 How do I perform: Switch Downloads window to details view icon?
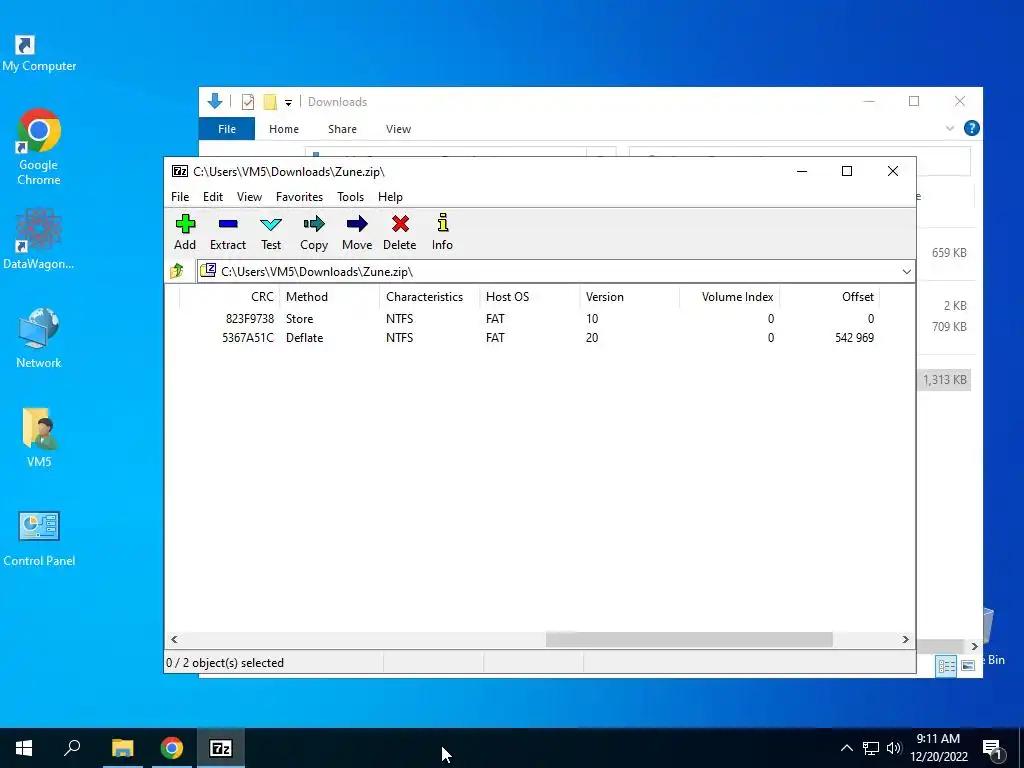(946, 665)
